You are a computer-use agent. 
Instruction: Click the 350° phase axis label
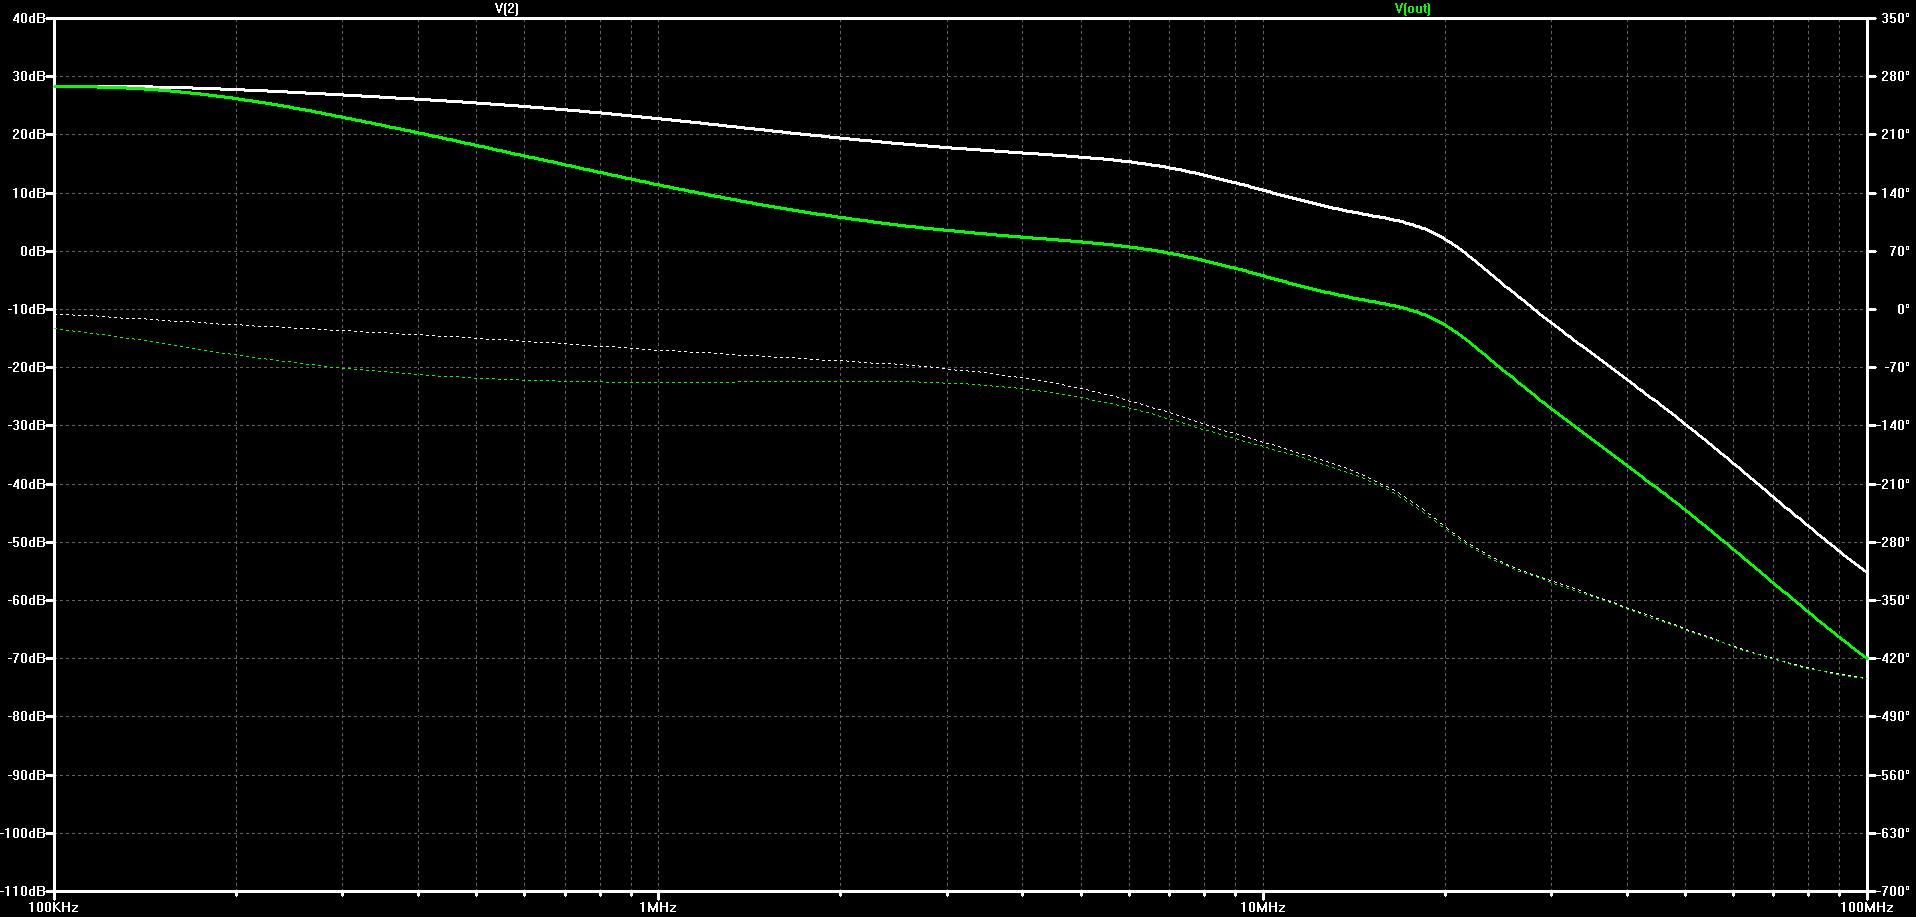coord(1895,18)
